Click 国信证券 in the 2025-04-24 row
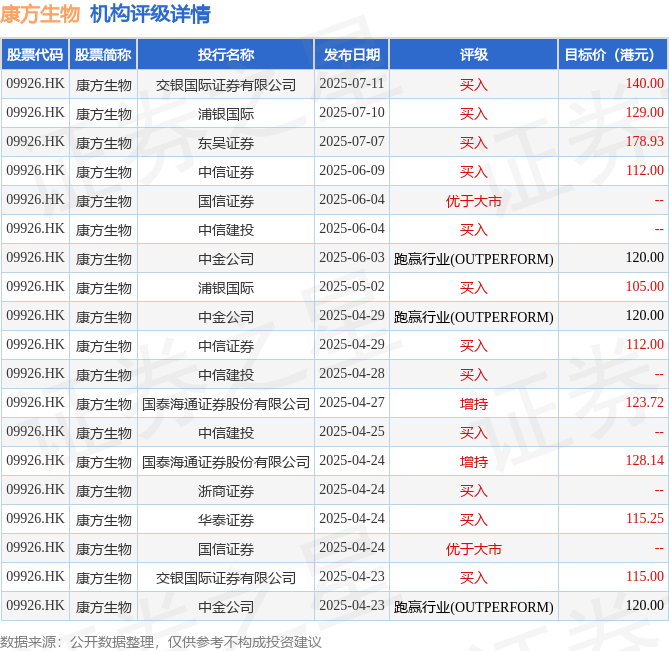Image resolution: width=669 pixels, height=651 pixels. tap(226, 549)
